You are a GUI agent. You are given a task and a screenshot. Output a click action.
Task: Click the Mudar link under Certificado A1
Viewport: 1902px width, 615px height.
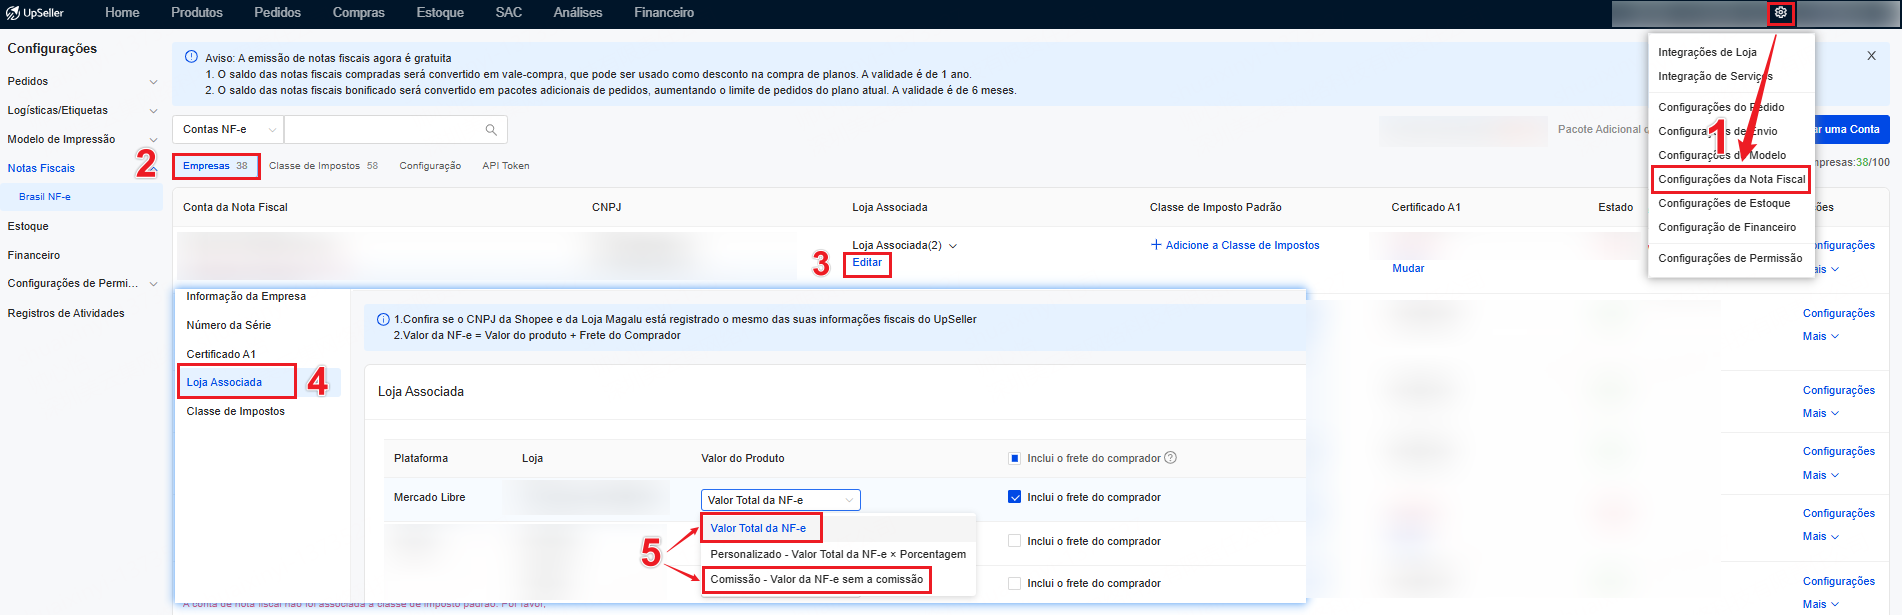1408,268
